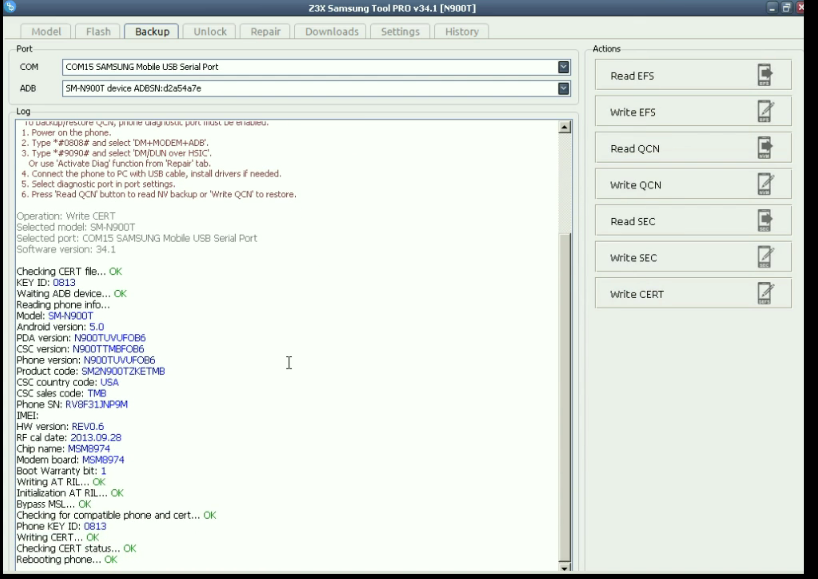Select the Backup tab

click(x=152, y=31)
